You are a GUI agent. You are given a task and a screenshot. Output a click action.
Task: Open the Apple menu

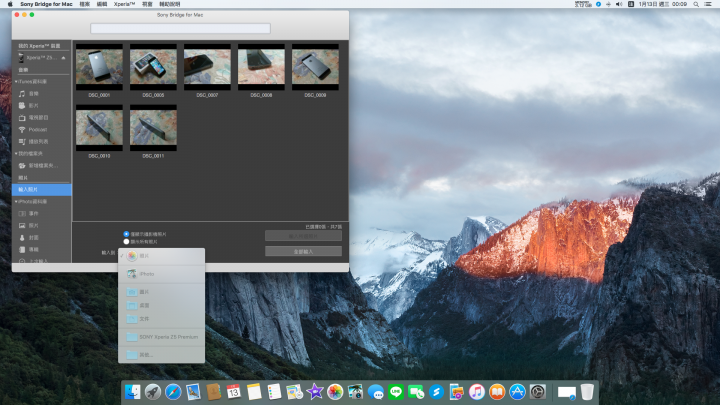10,4
